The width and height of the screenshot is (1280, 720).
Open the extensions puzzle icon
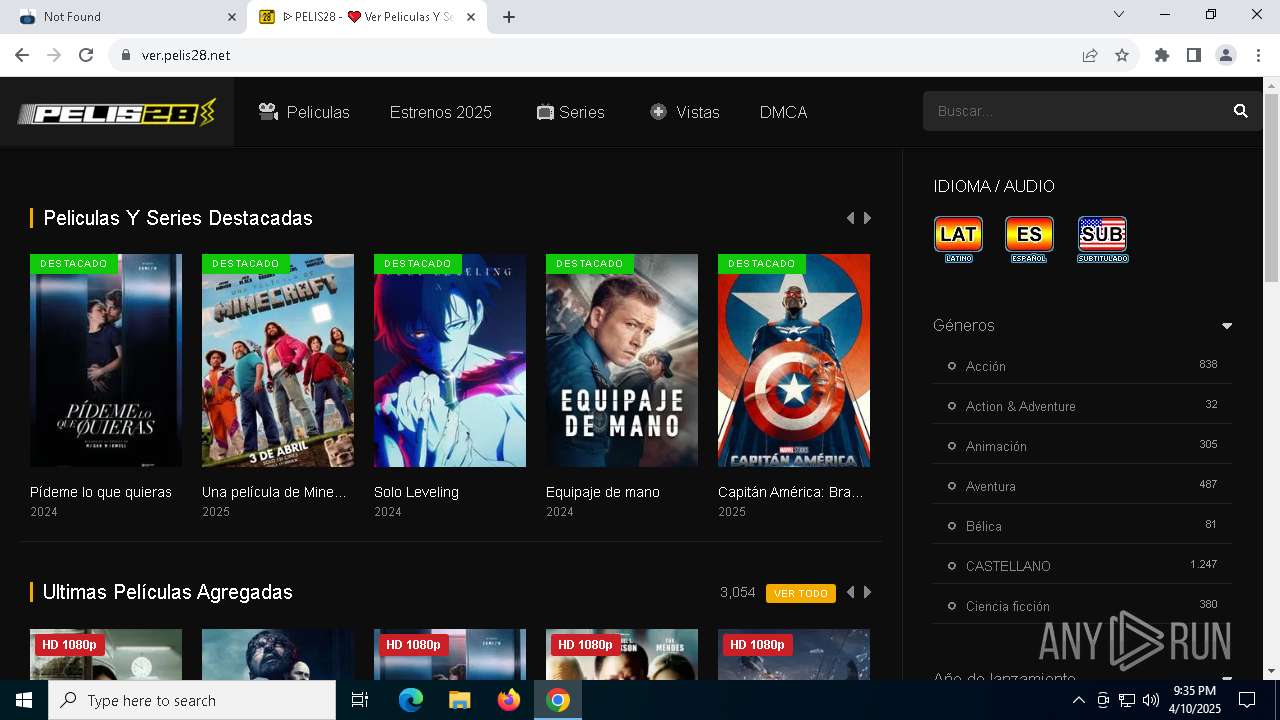coord(1162,55)
